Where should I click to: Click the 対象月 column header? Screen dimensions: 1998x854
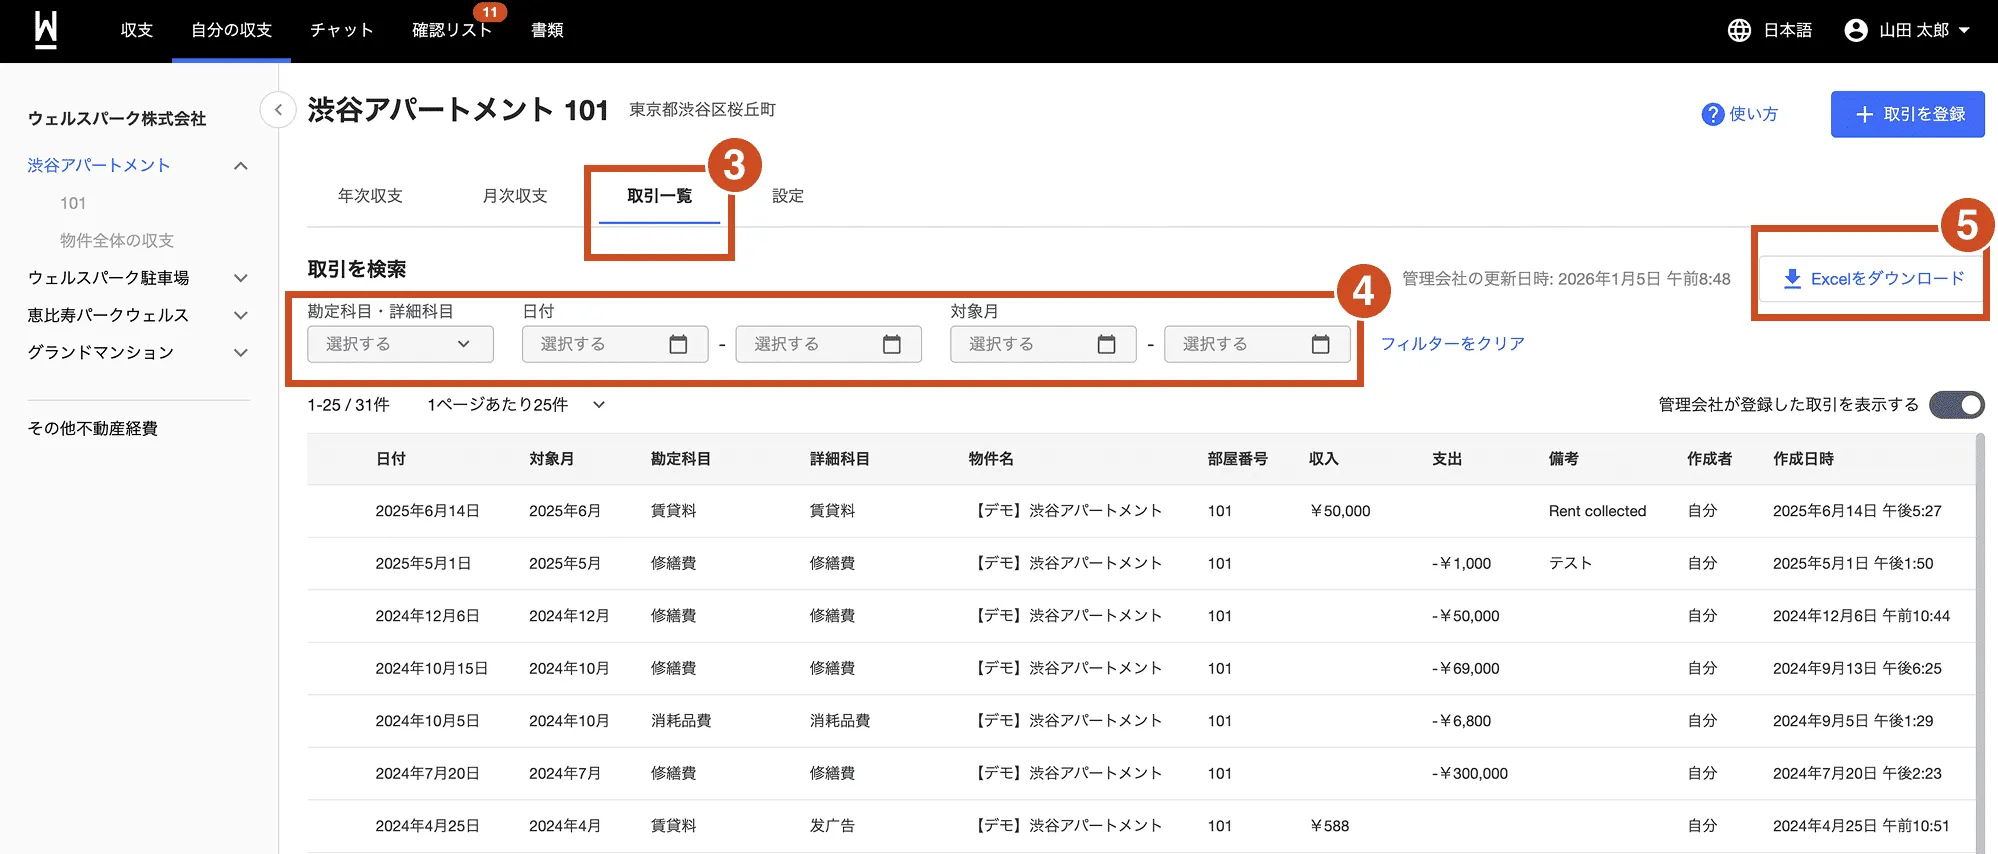coord(552,459)
